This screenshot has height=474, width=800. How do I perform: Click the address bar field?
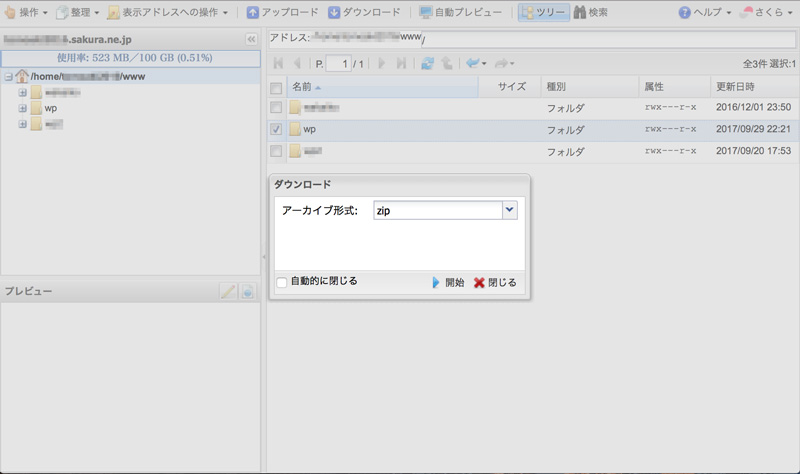(x=532, y=39)
